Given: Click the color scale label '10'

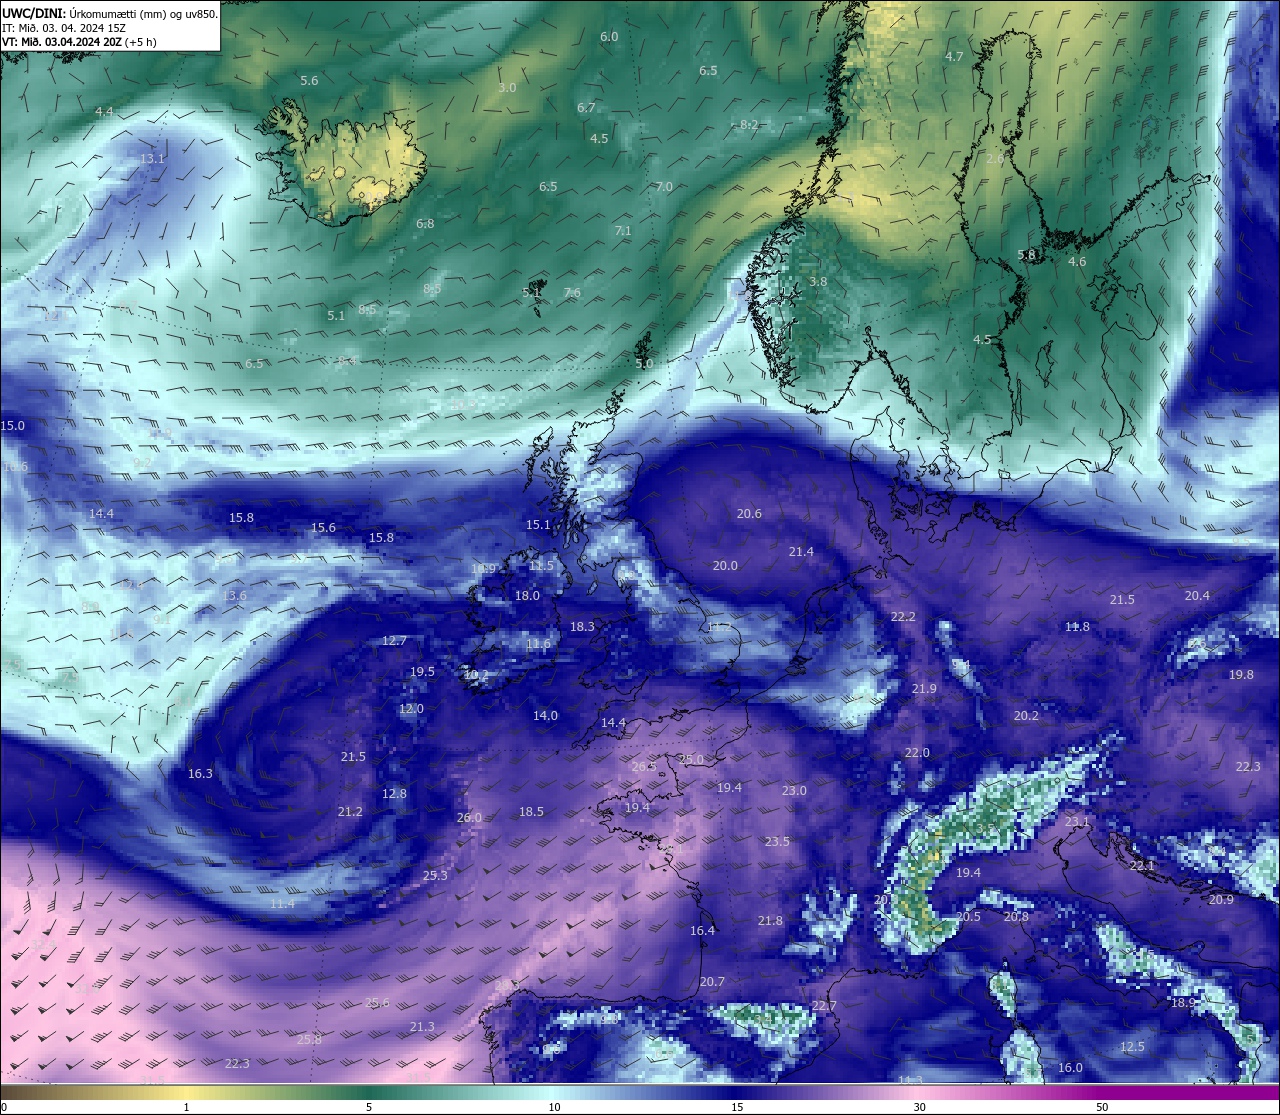Looking at the screenshot, I should pyautogui.click(x=554, y=1107).
